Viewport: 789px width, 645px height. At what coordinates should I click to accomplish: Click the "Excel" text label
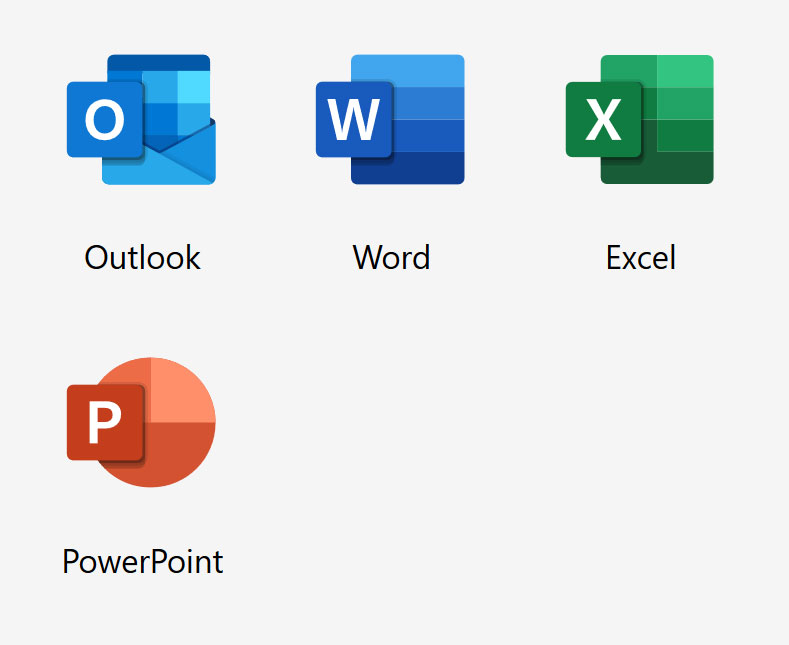pyautogui.click(x=640, y=257)
